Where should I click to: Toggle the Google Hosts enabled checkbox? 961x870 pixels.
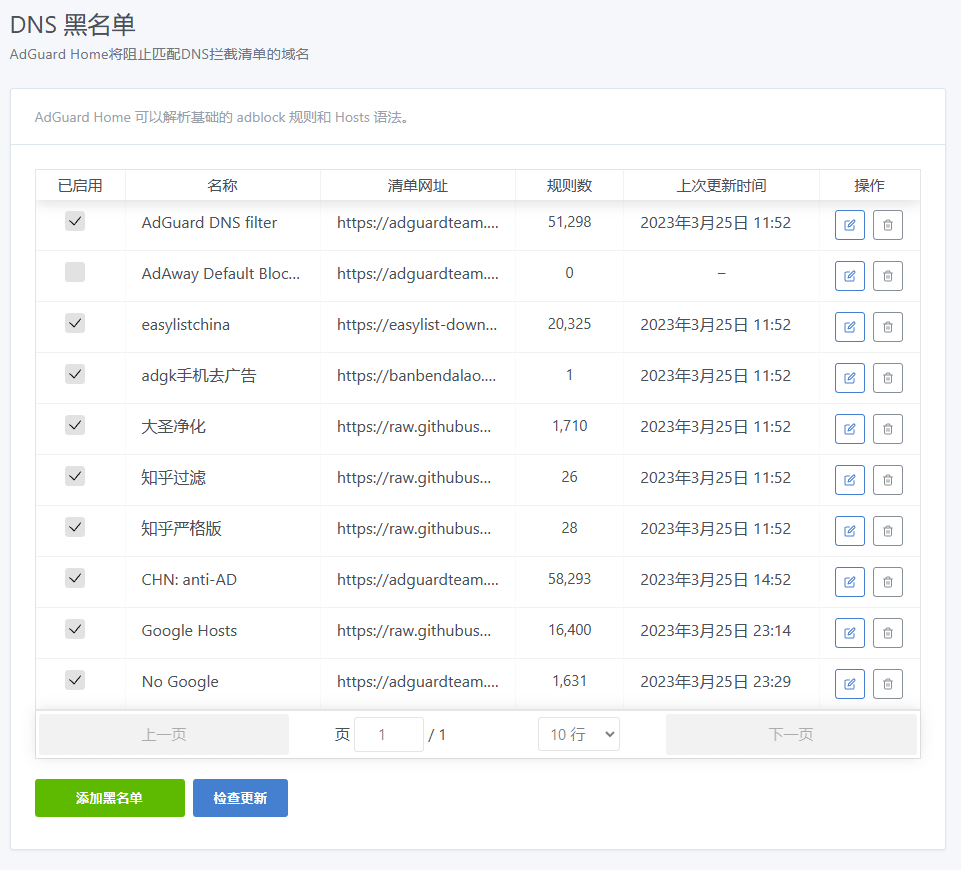75,629
